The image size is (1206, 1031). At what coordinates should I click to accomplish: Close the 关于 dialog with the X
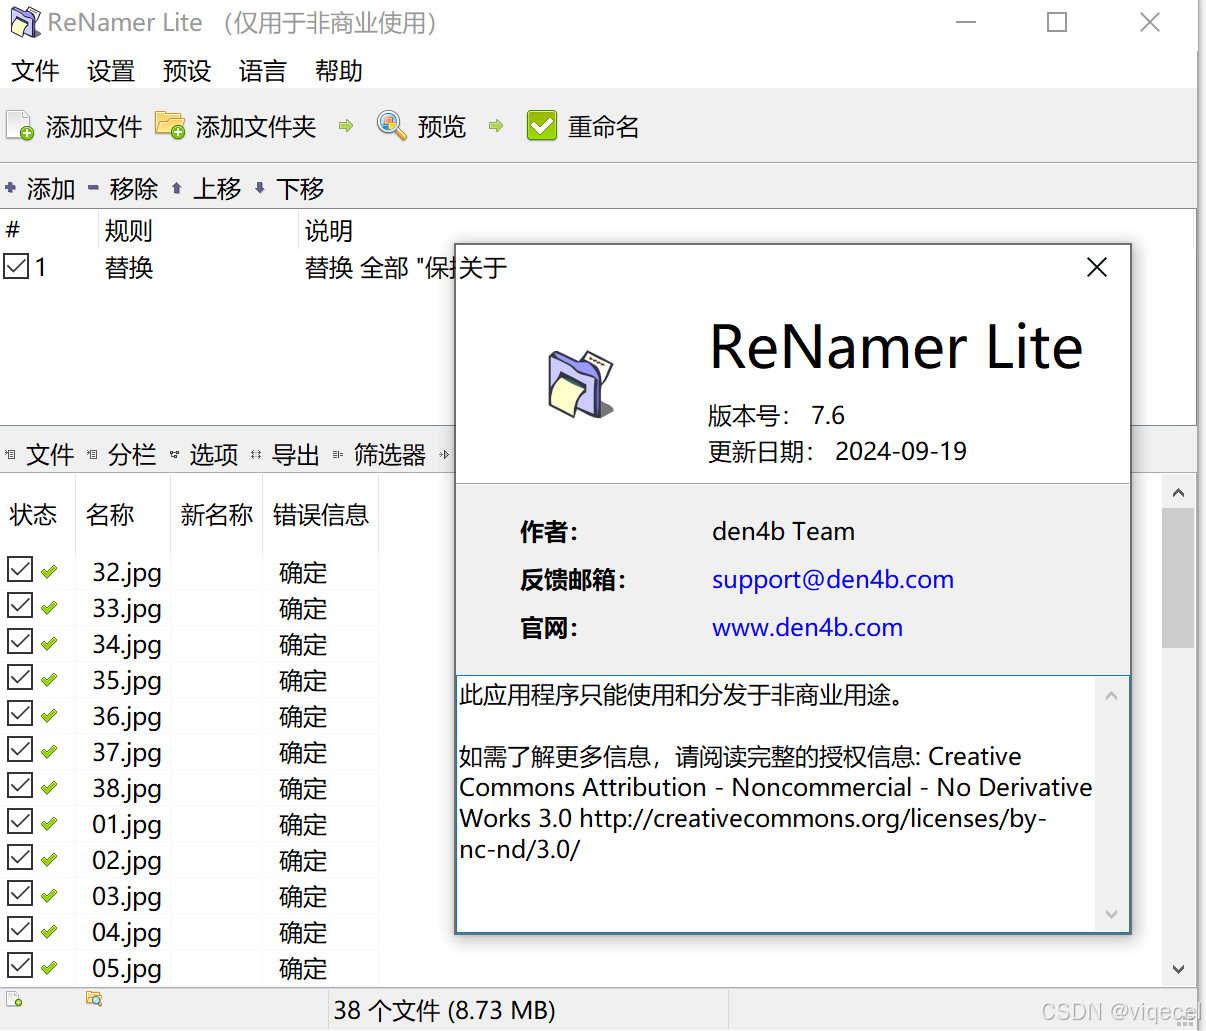pos(1097,267)
